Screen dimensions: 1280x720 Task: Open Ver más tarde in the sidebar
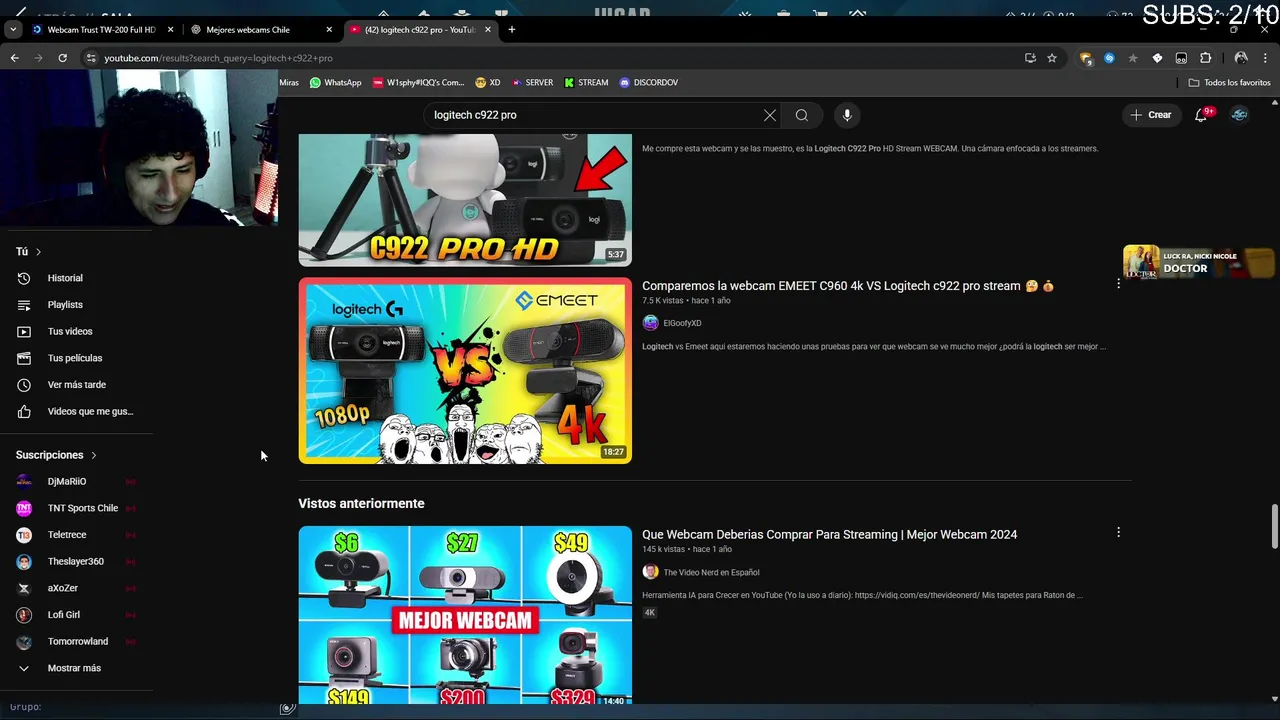[x=76, y=385]
